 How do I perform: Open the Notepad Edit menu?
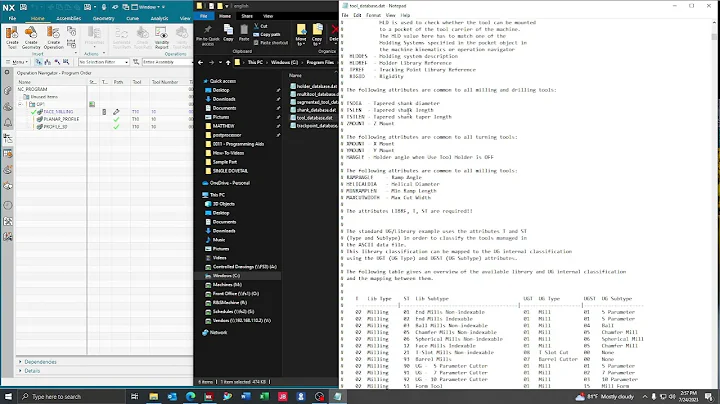tap(357, 15)
